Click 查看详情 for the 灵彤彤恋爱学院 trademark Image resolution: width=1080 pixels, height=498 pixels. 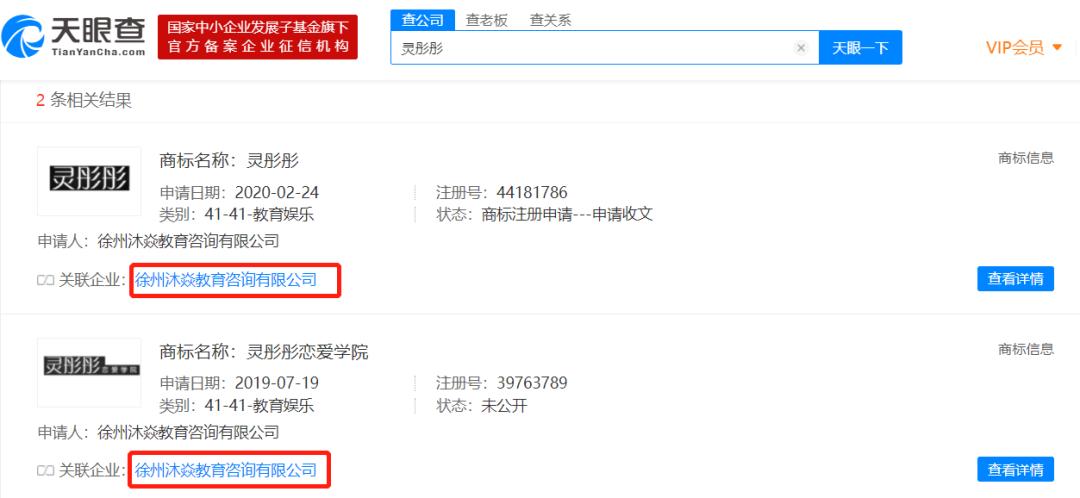tap(1015, 470)
